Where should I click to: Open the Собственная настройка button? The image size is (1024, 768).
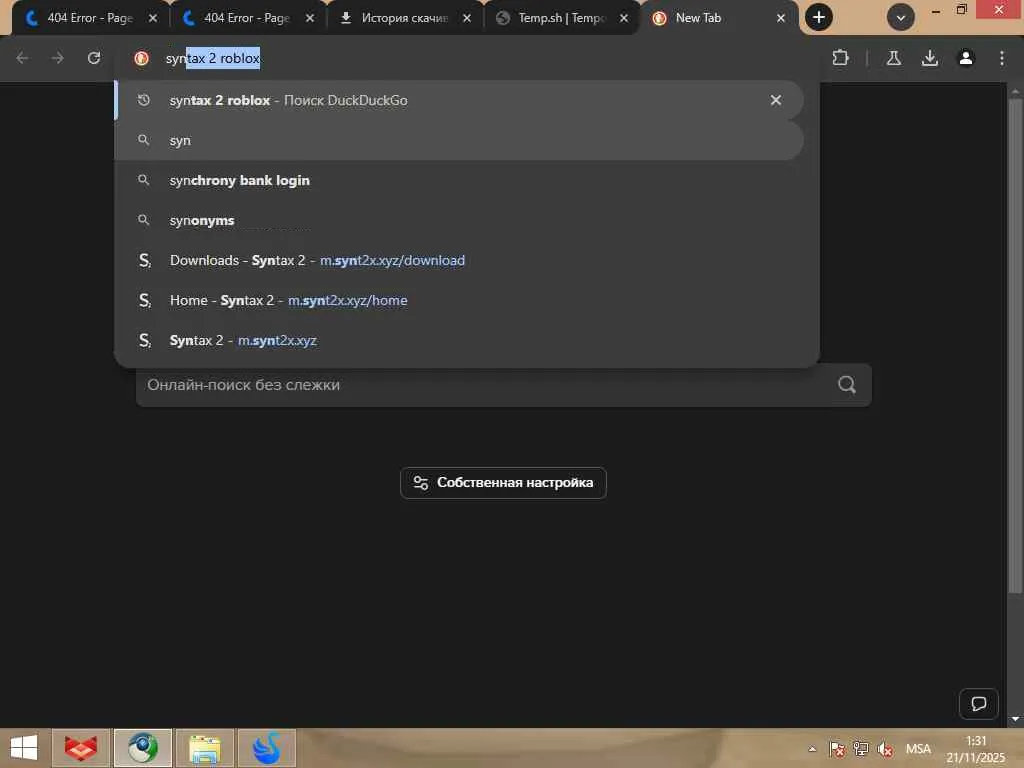pyautogui.click(x=503, y=483)
